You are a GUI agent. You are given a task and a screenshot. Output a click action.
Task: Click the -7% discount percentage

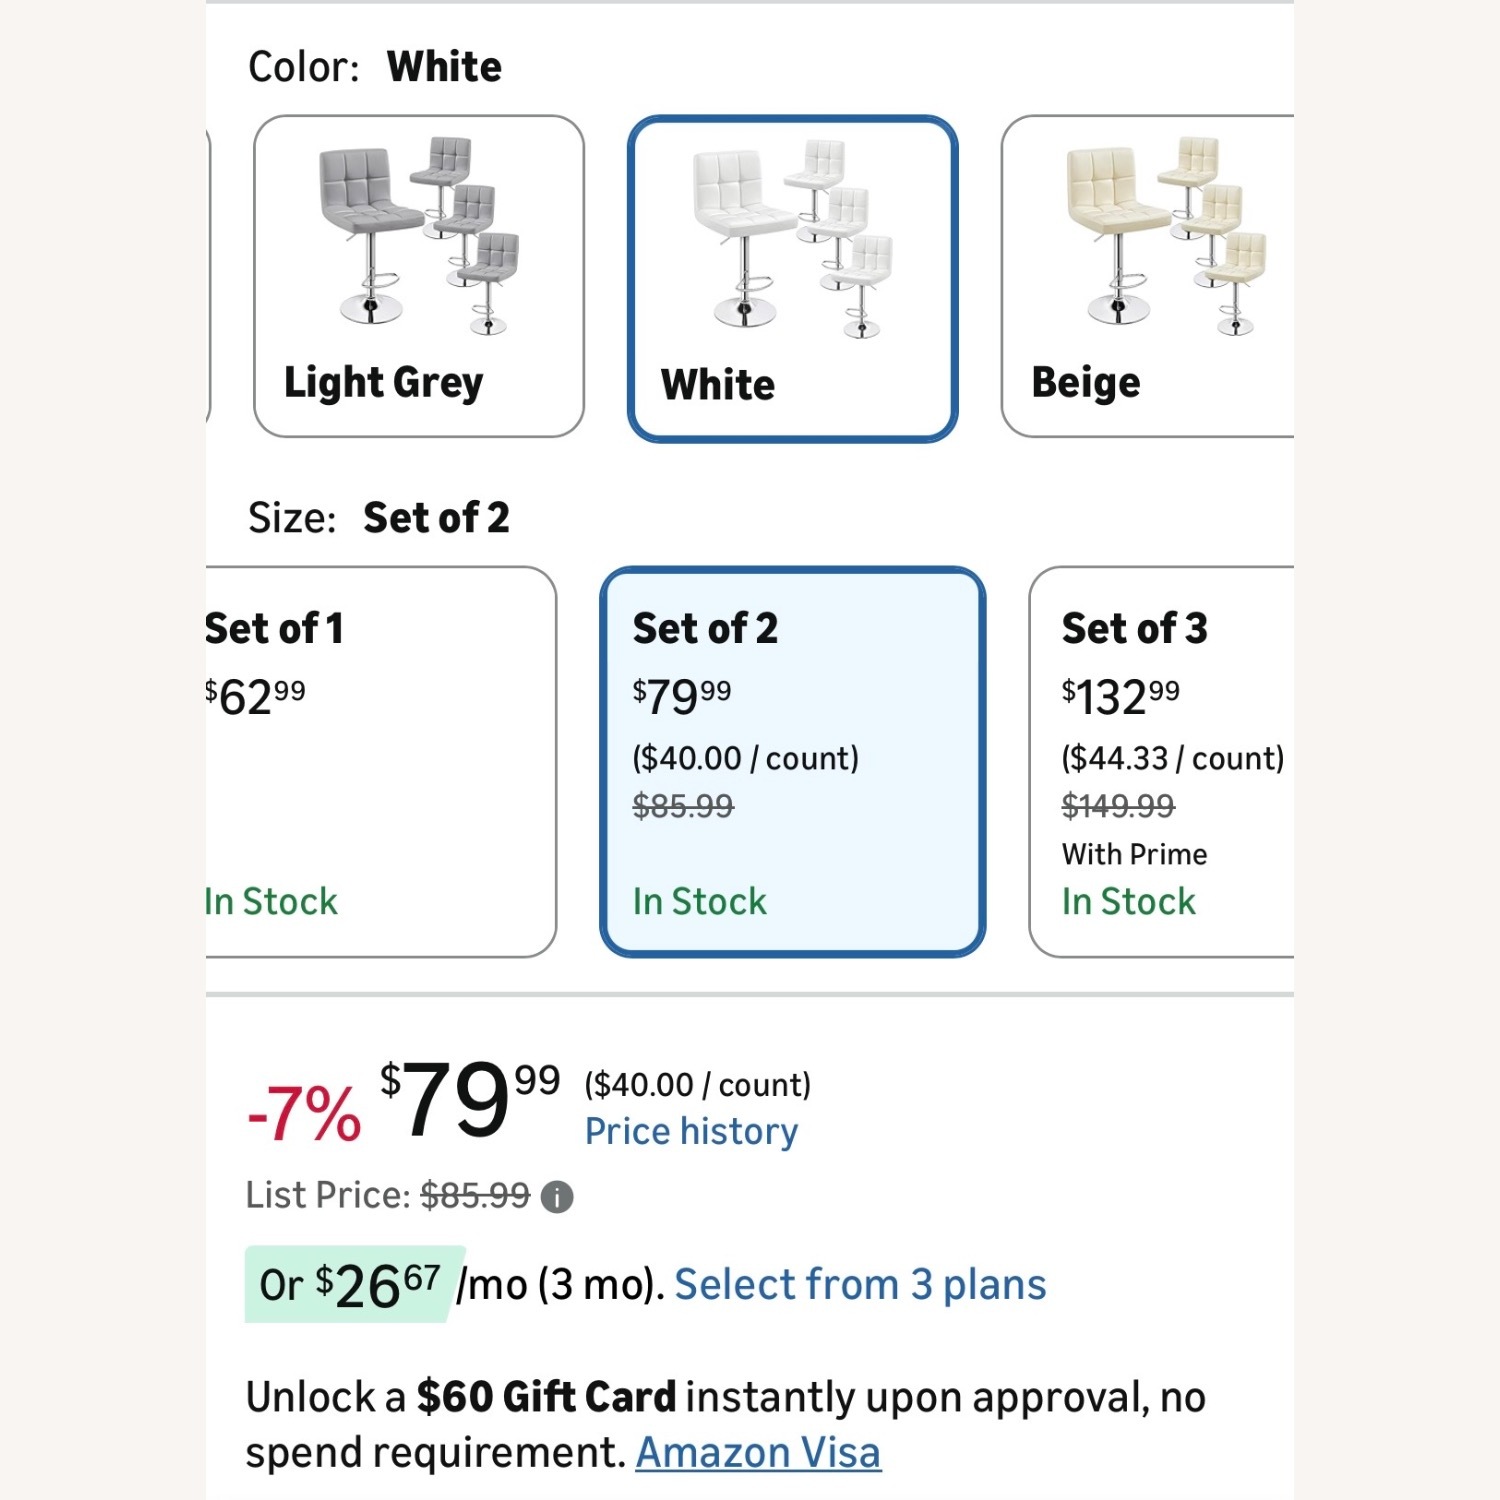(304, 1113)
